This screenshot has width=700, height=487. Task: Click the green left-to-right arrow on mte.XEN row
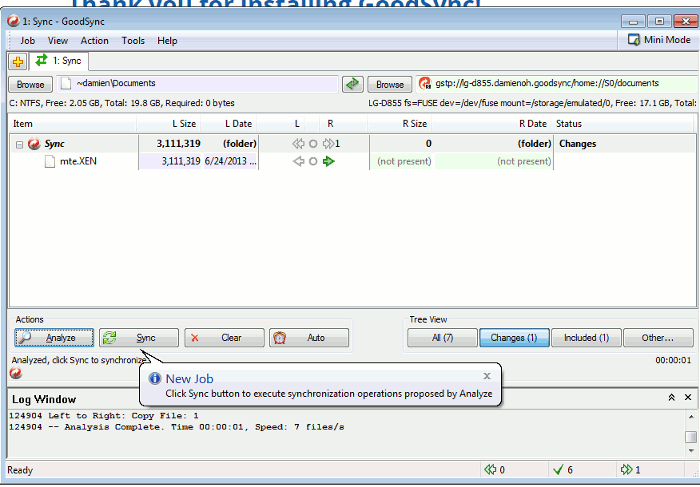[329, 161]
